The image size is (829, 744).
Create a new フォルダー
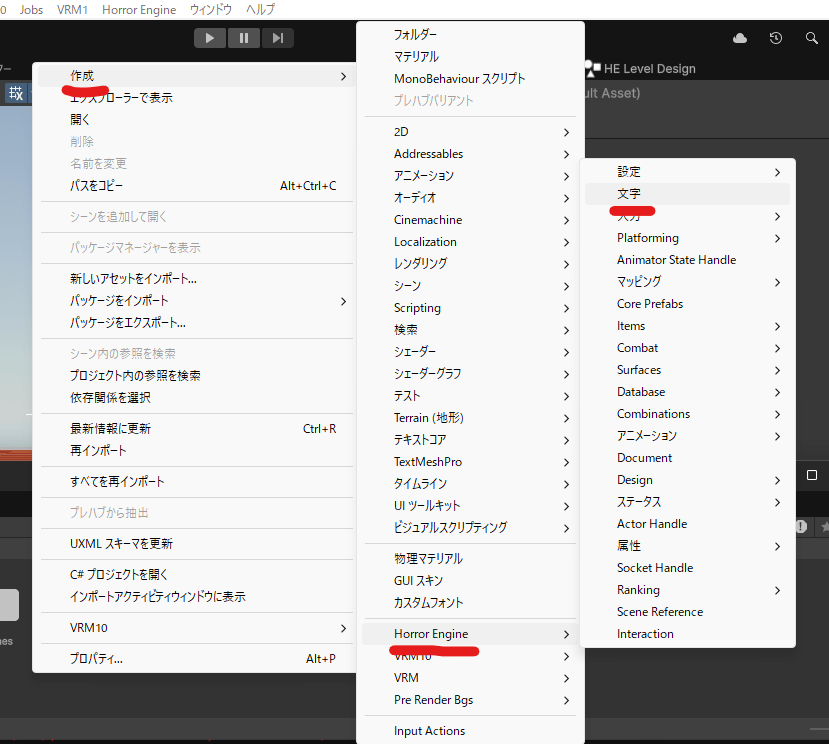click(x=471, y=35)
